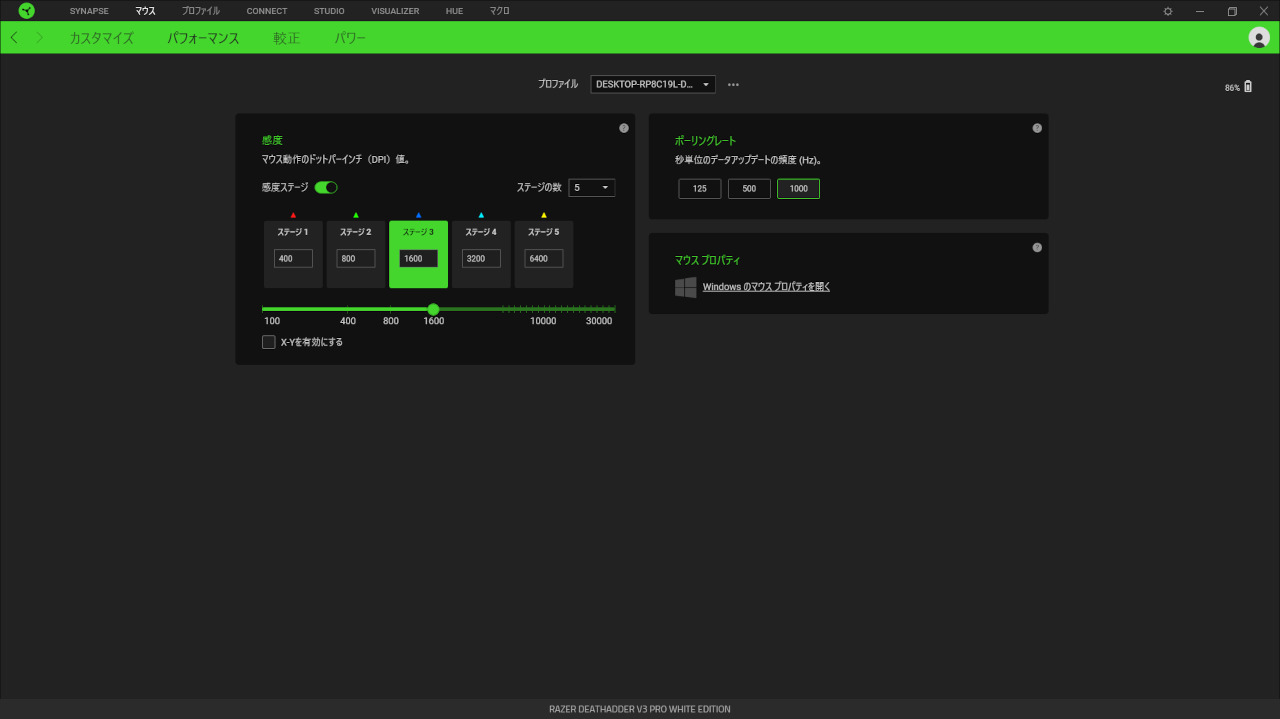Open the プロファイル dropdown
Screen dimensions: 1280x719
(653, 85)
